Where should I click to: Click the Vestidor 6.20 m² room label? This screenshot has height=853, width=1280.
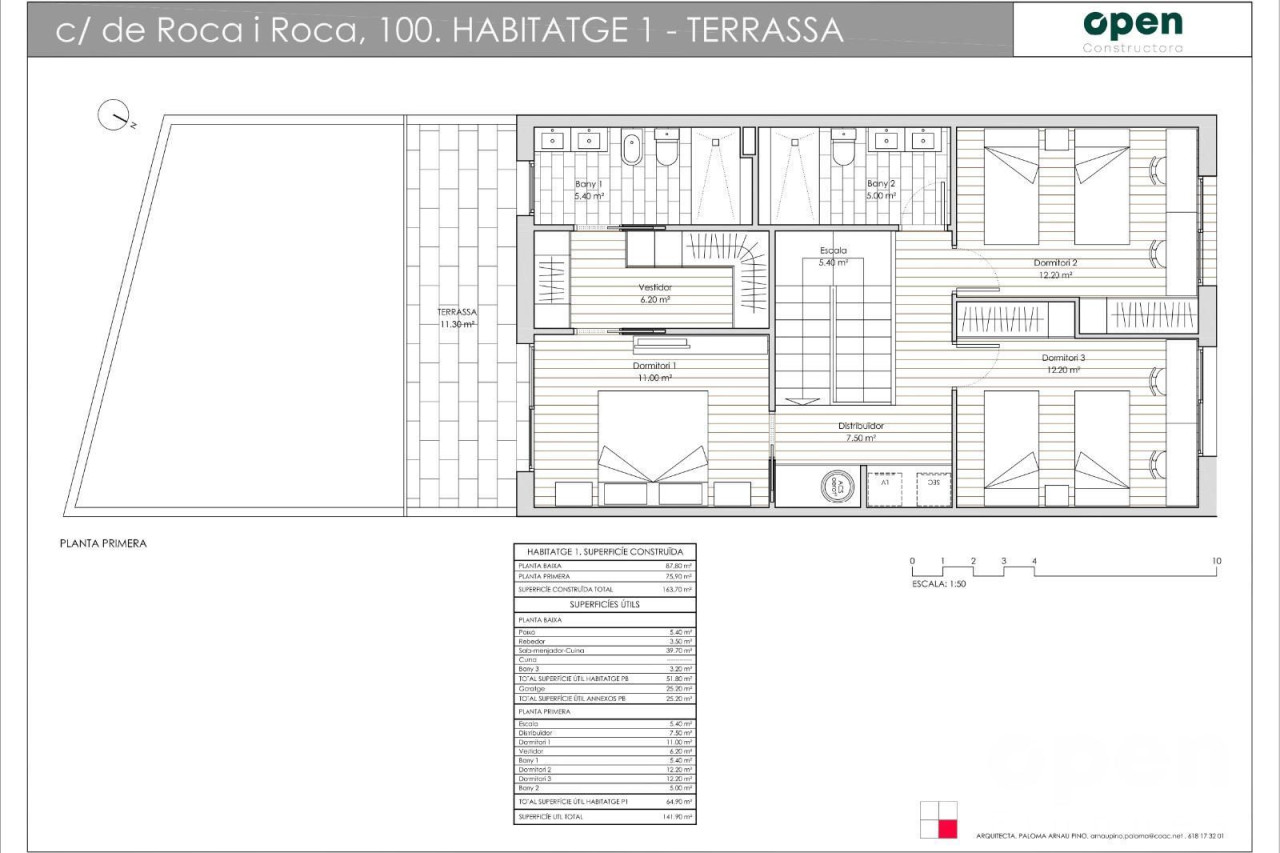click(x=654, y=292)
